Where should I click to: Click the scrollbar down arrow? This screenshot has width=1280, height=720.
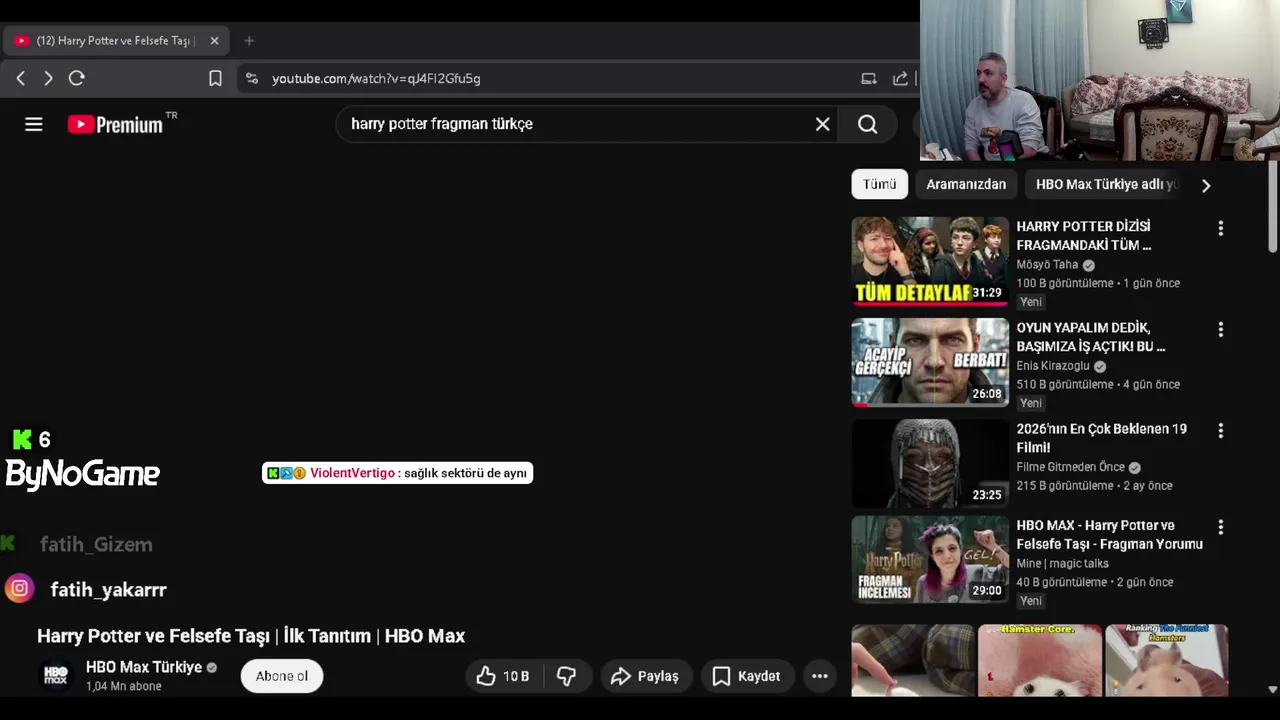(1272, 689)
